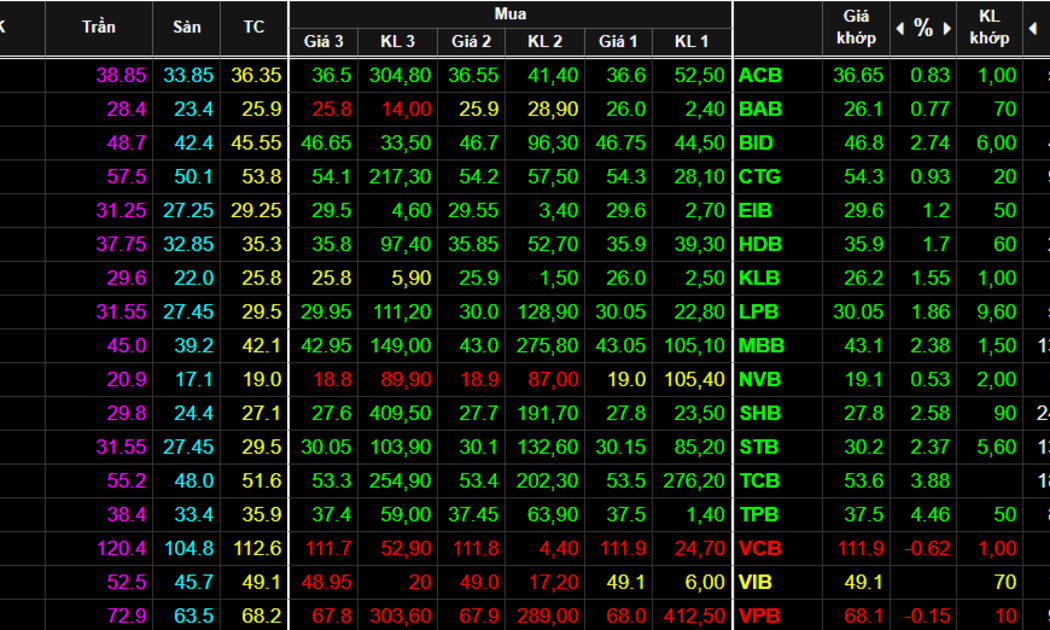Click the Giá 2 column header
Image resolution: width=1050 pixels, height=630 pixels.
point(471,42)
